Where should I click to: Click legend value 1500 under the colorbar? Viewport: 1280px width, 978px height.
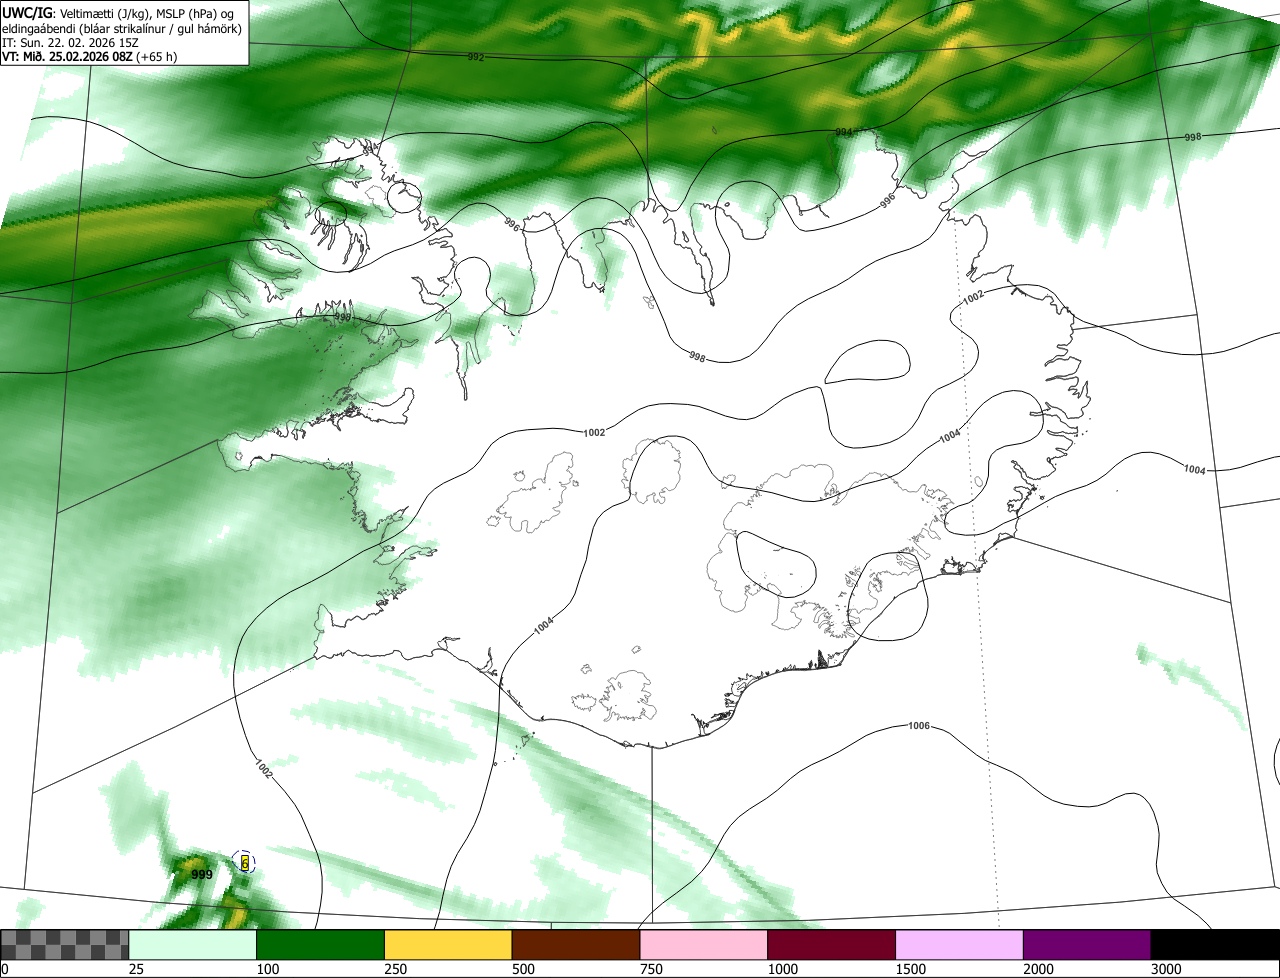pos(910,969)
